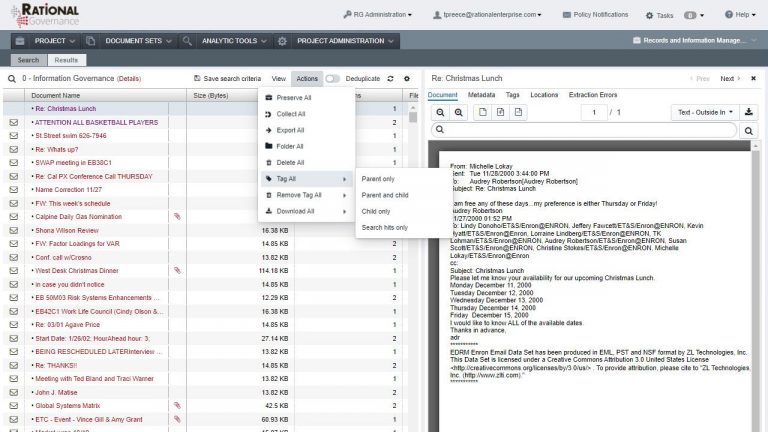Viewport: 768px width, 432px height.
Task: Select the ATTENTION ALL BASKETBALL PLAYERS email icon
Action: 14,122
